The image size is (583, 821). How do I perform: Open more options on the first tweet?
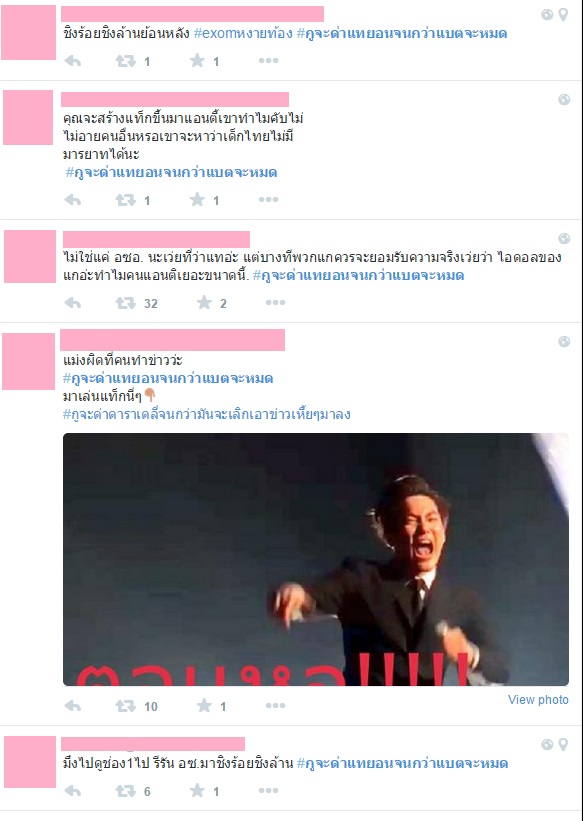point(268,61)
